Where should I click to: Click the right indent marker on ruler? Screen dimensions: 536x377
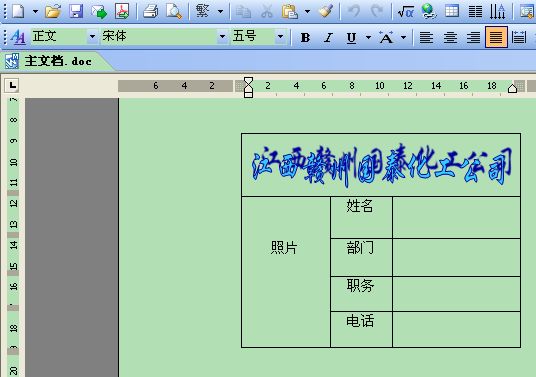click(512, 89)
